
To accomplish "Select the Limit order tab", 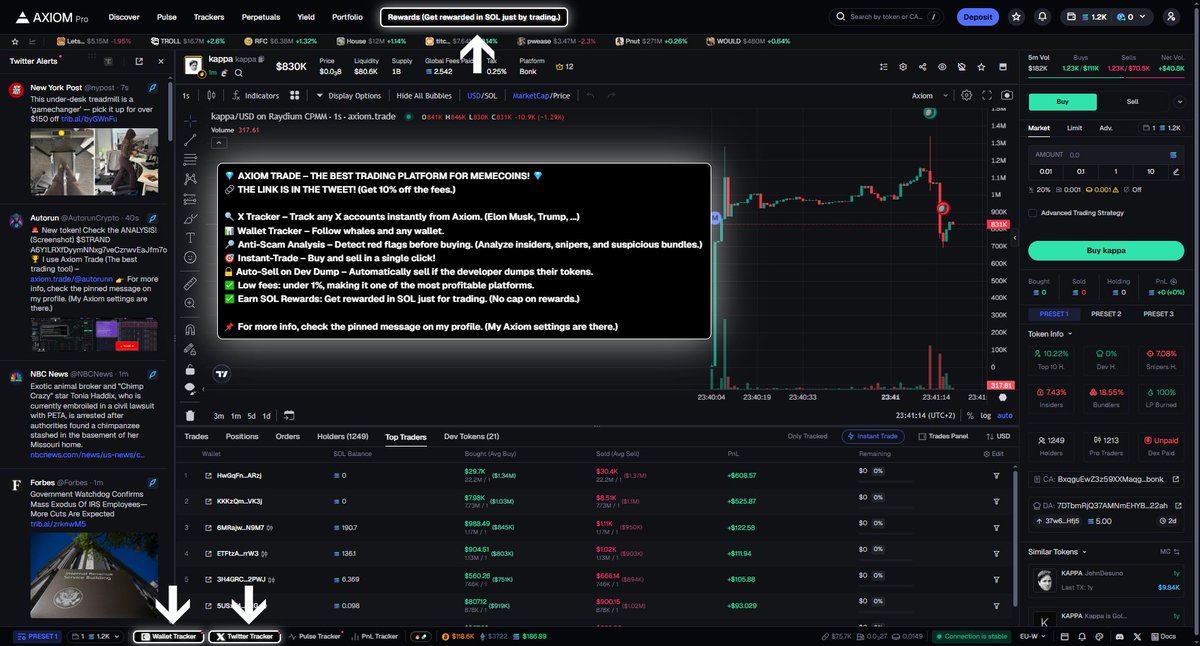I will click(1074, 128).
